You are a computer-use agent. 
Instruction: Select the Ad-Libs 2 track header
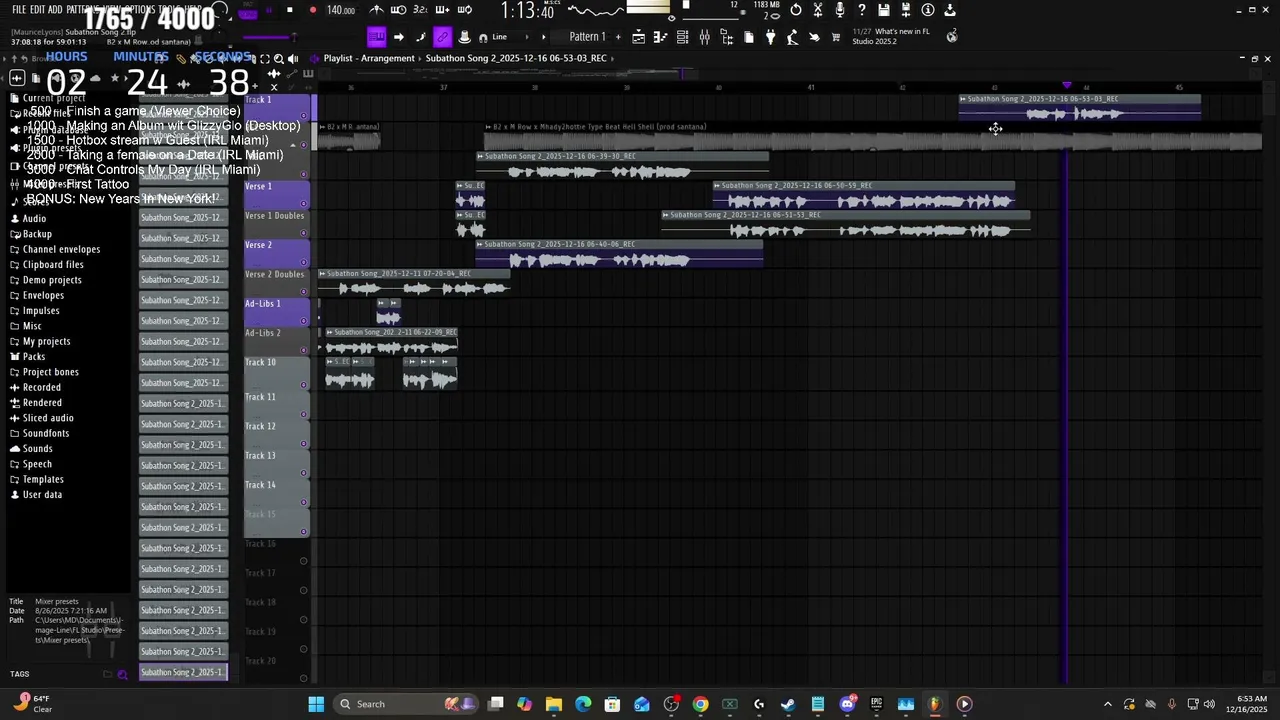pyautogui.click(x=277, y=341)
